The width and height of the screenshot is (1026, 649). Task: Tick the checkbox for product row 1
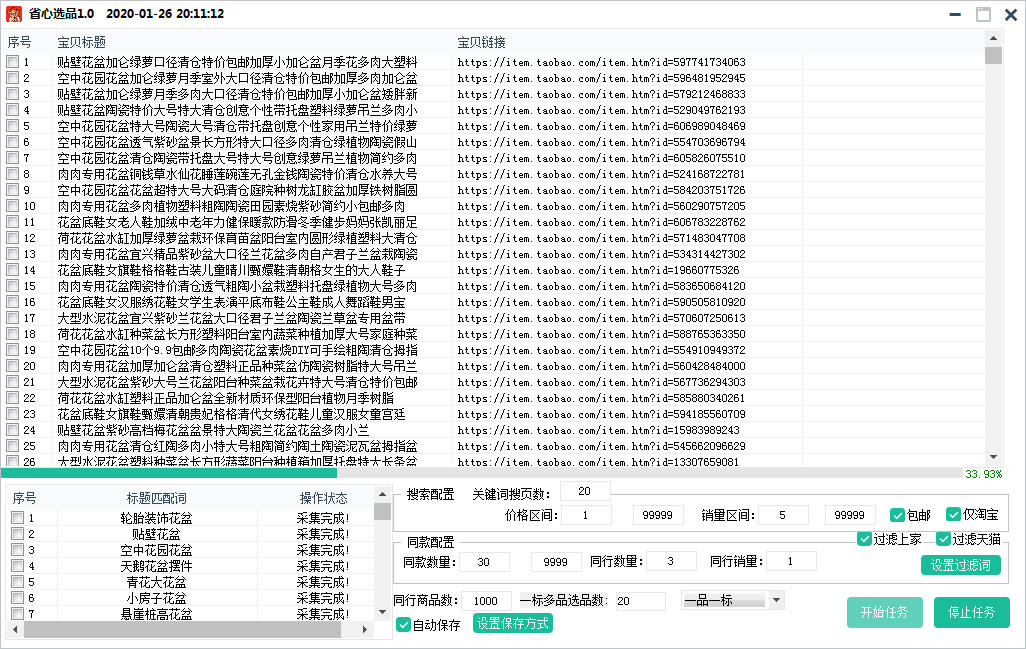(12, 62)
